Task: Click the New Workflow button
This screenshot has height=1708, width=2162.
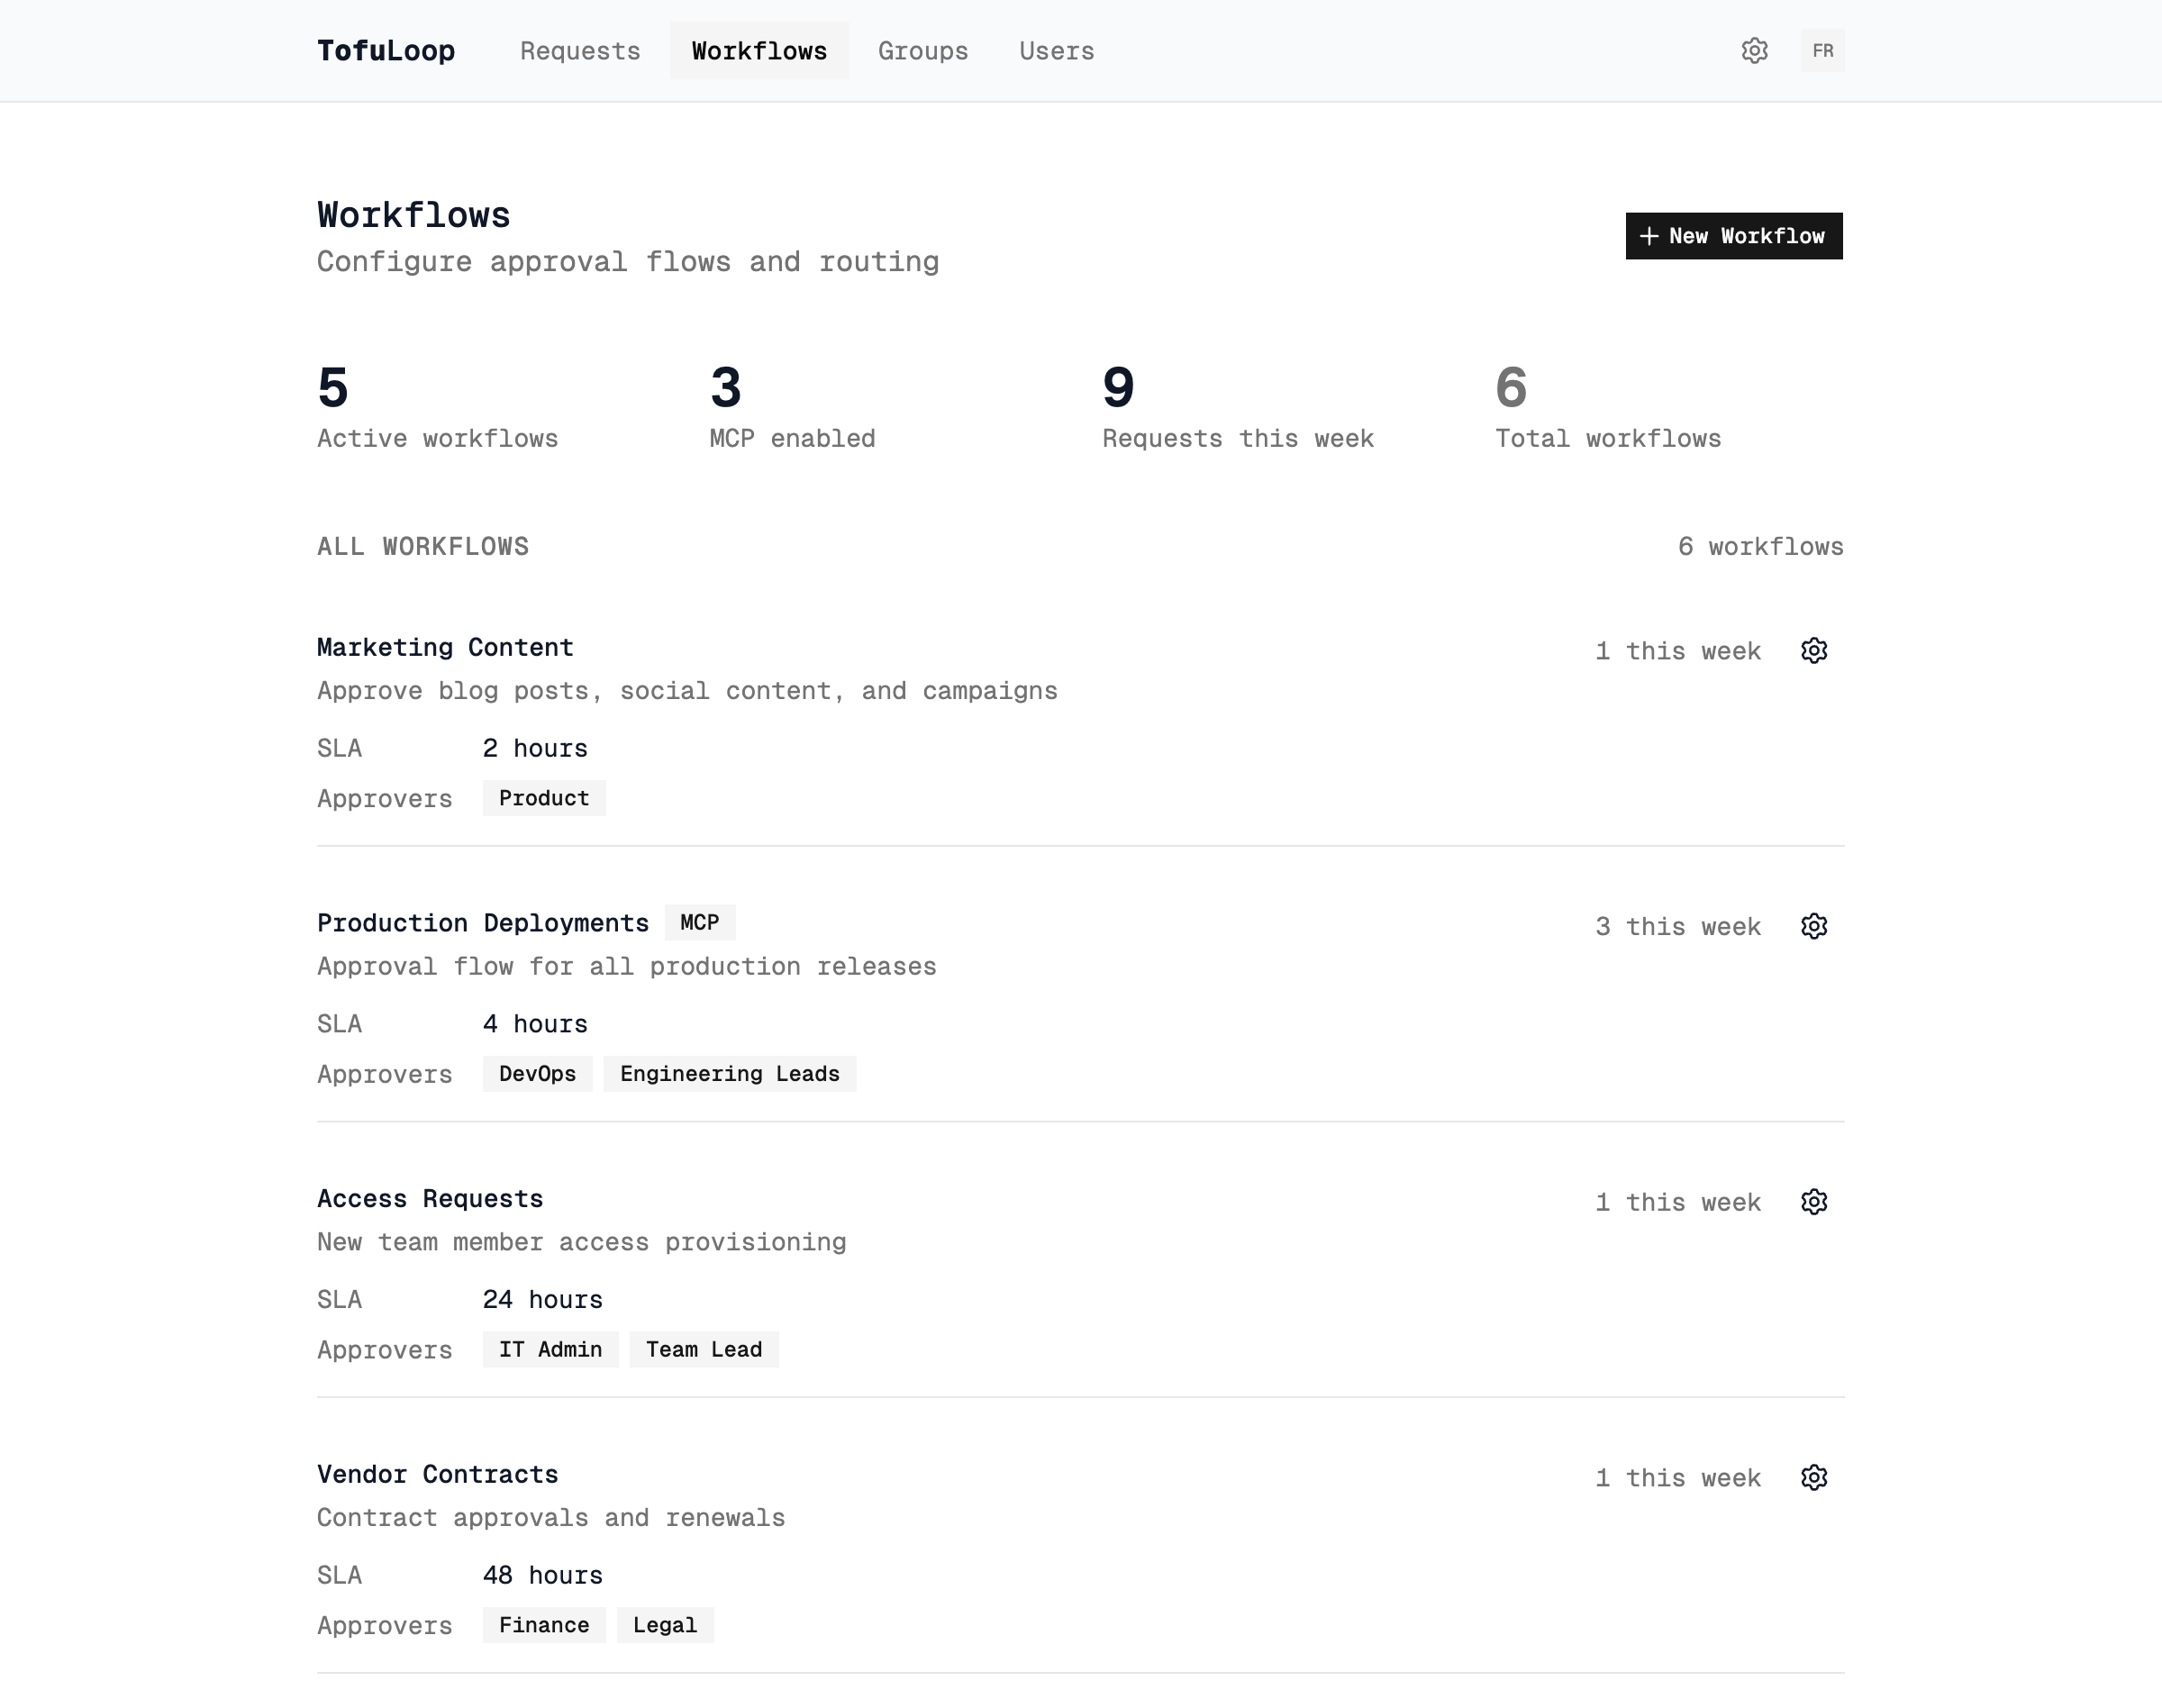Action: pos(1733,236)
